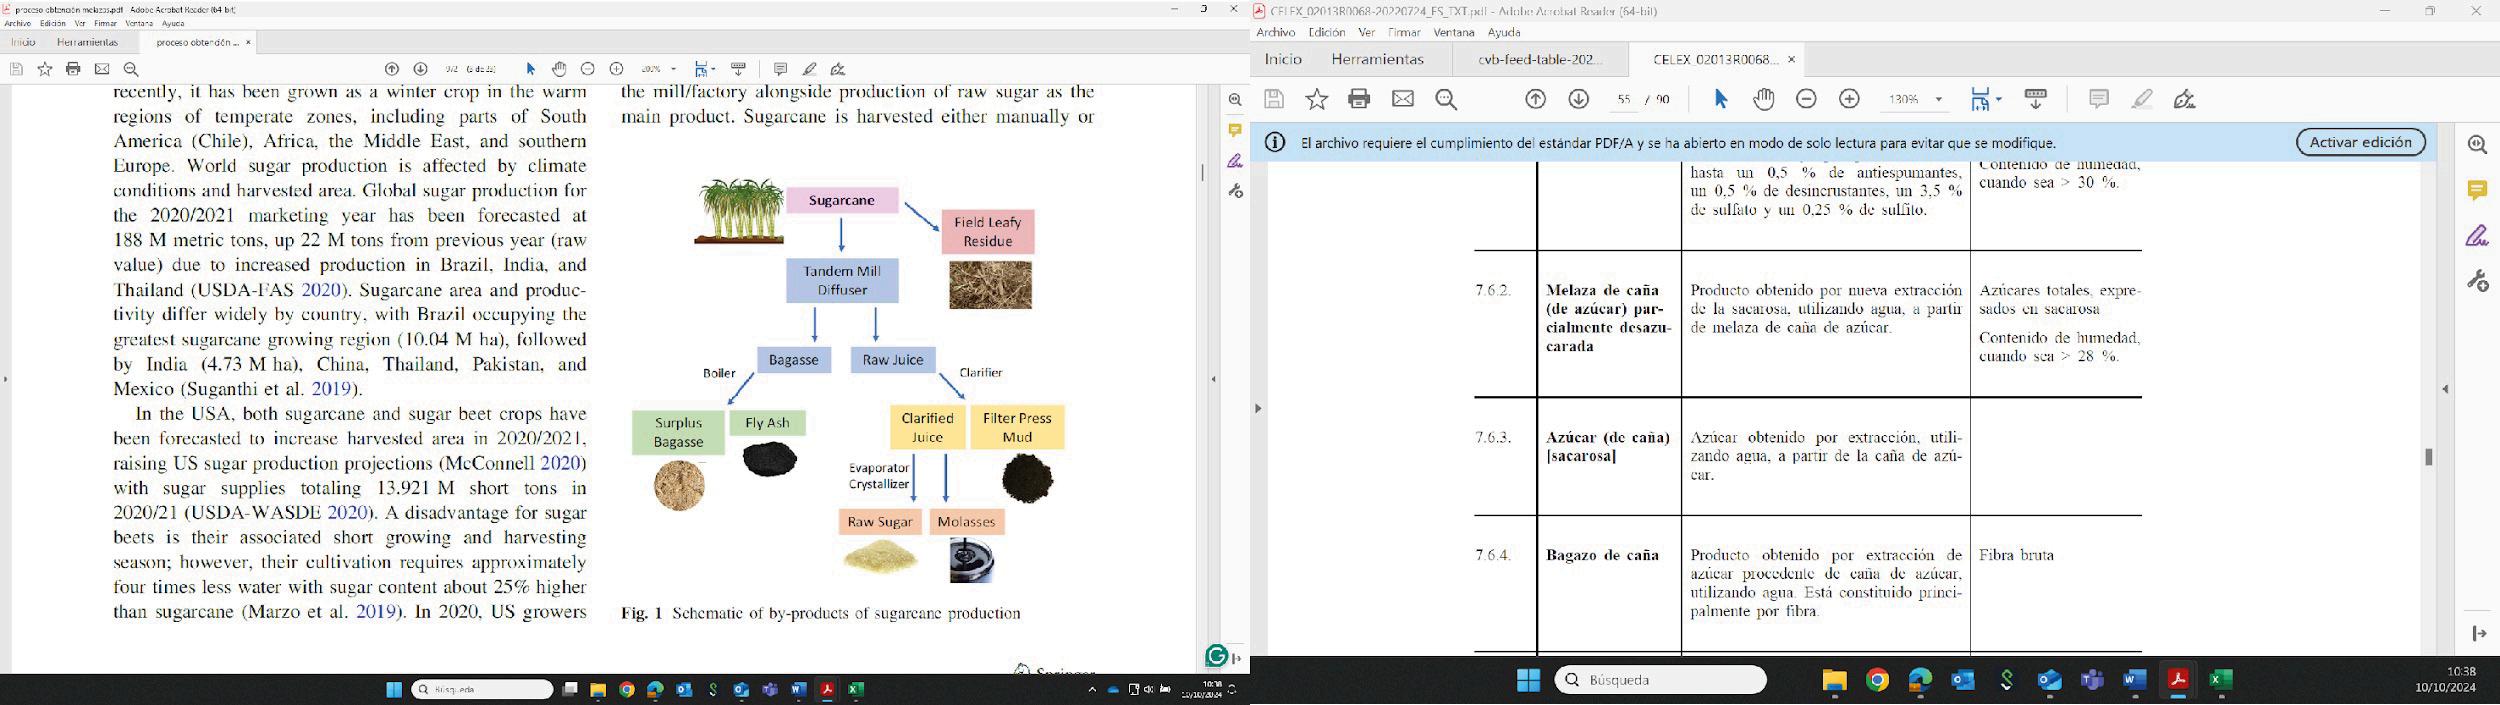Click the info icon in the PDF/A notification bar
Image resolution: width=2500 pixels, height=705 pixels.
pyautogui.click(x=1275, y=142)
